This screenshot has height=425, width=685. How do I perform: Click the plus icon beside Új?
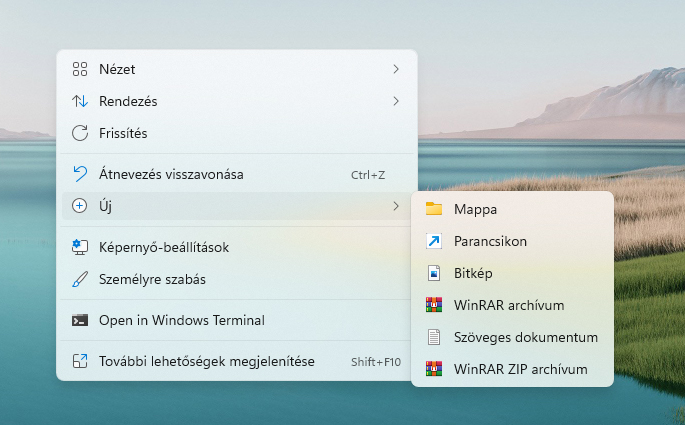(81, 206)
